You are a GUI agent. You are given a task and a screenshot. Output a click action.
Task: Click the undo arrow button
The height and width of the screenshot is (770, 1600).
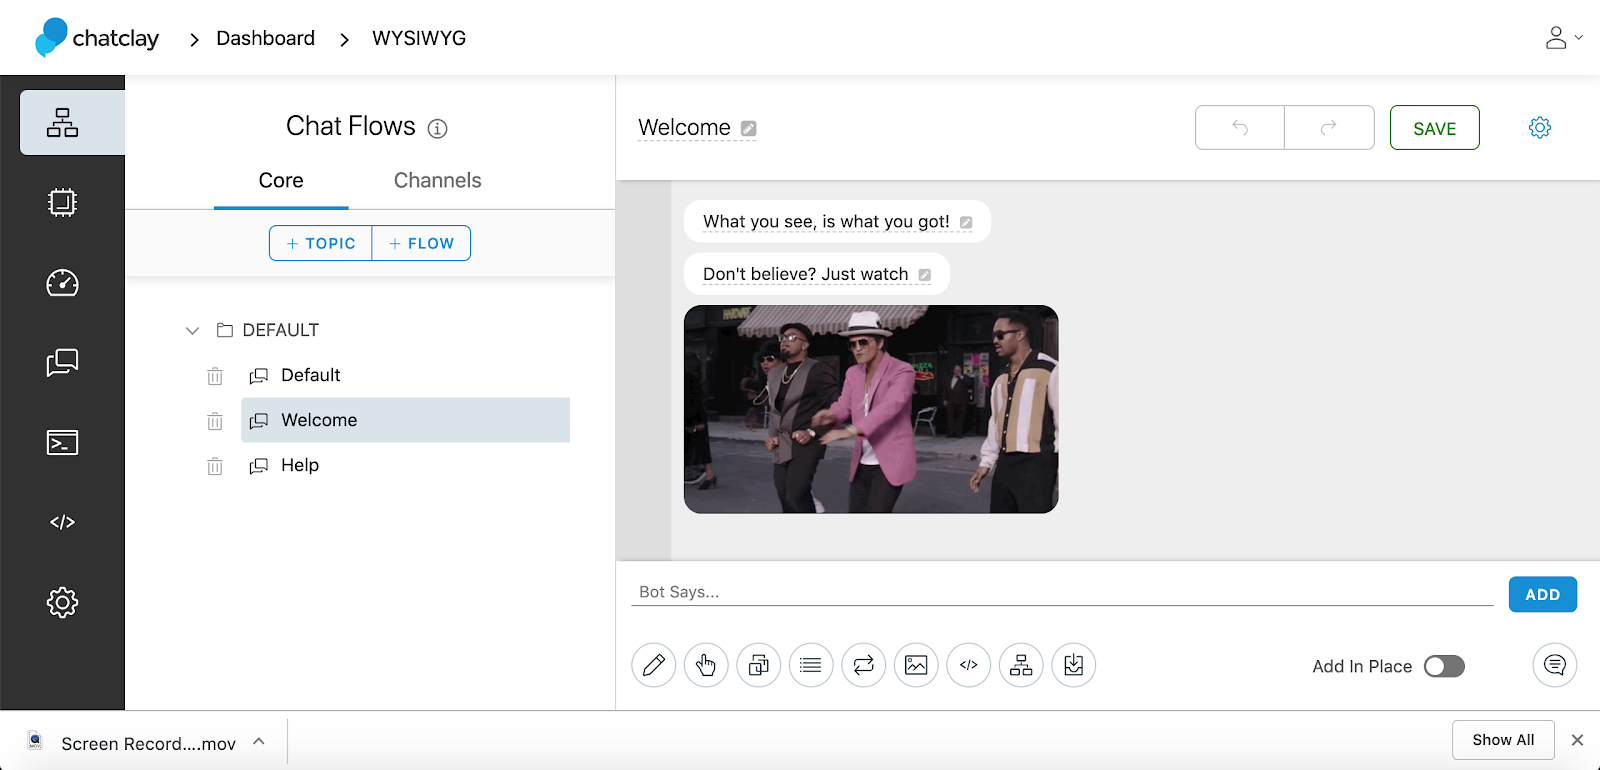[1240, 127]
